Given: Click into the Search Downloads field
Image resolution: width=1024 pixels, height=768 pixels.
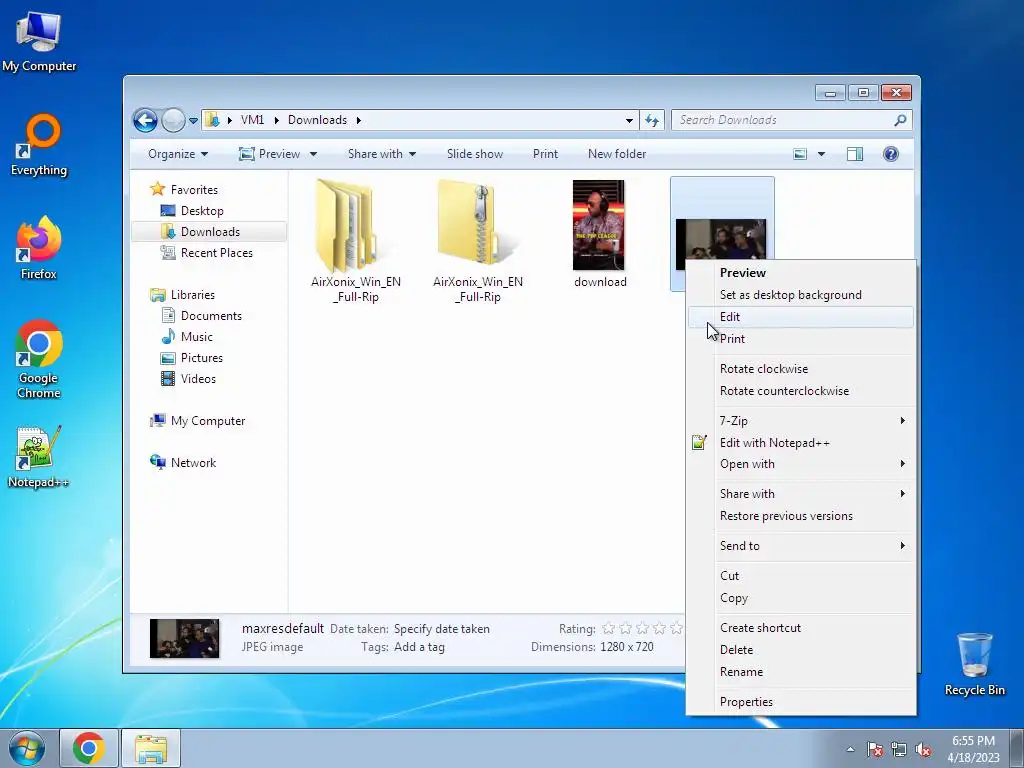Looking at the screenshot, I should (x=782, y=120).
